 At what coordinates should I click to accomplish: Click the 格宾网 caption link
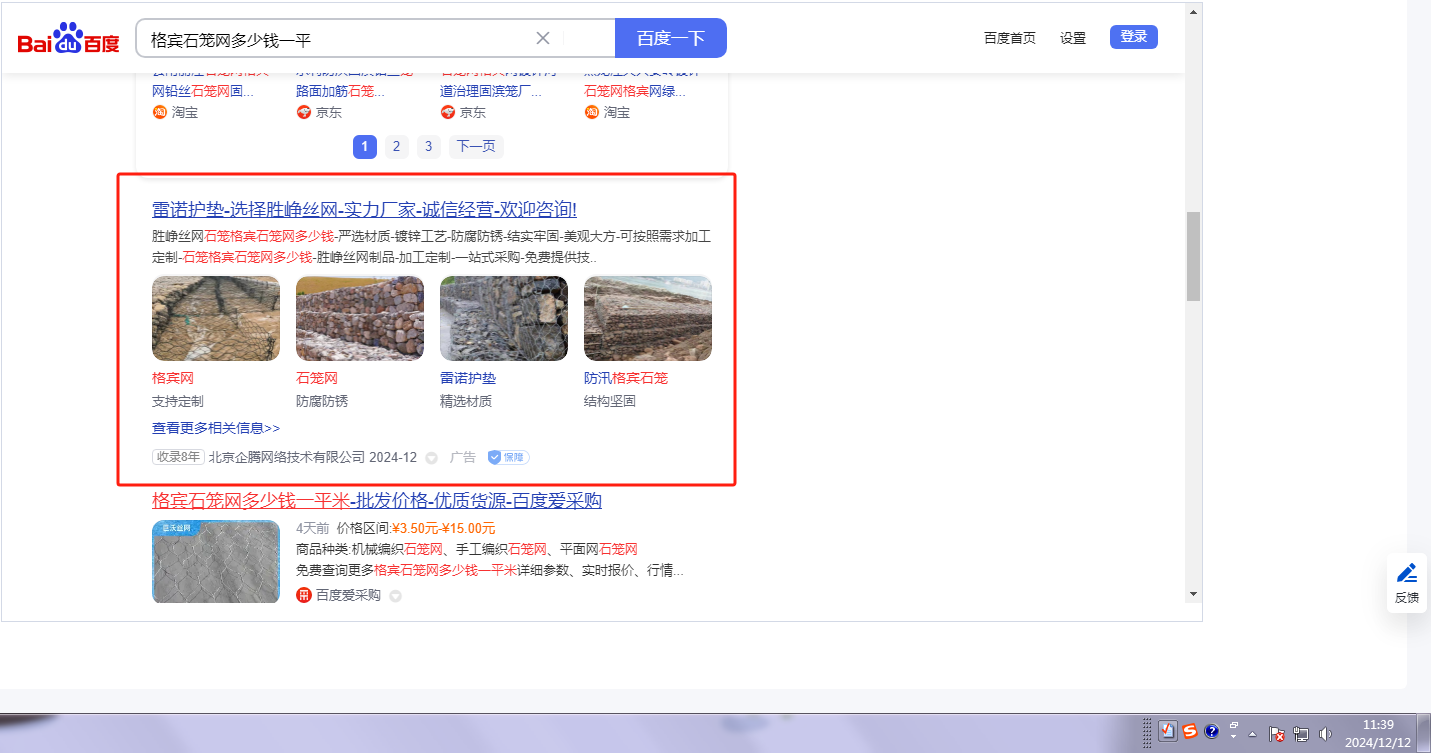tap(172, 378)
